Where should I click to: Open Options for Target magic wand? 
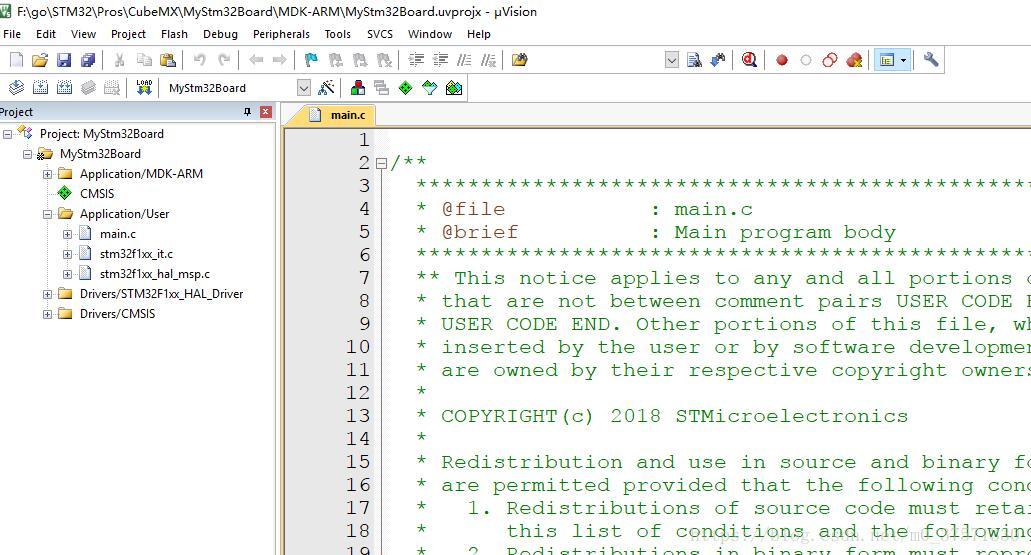[x=326, y=88]
